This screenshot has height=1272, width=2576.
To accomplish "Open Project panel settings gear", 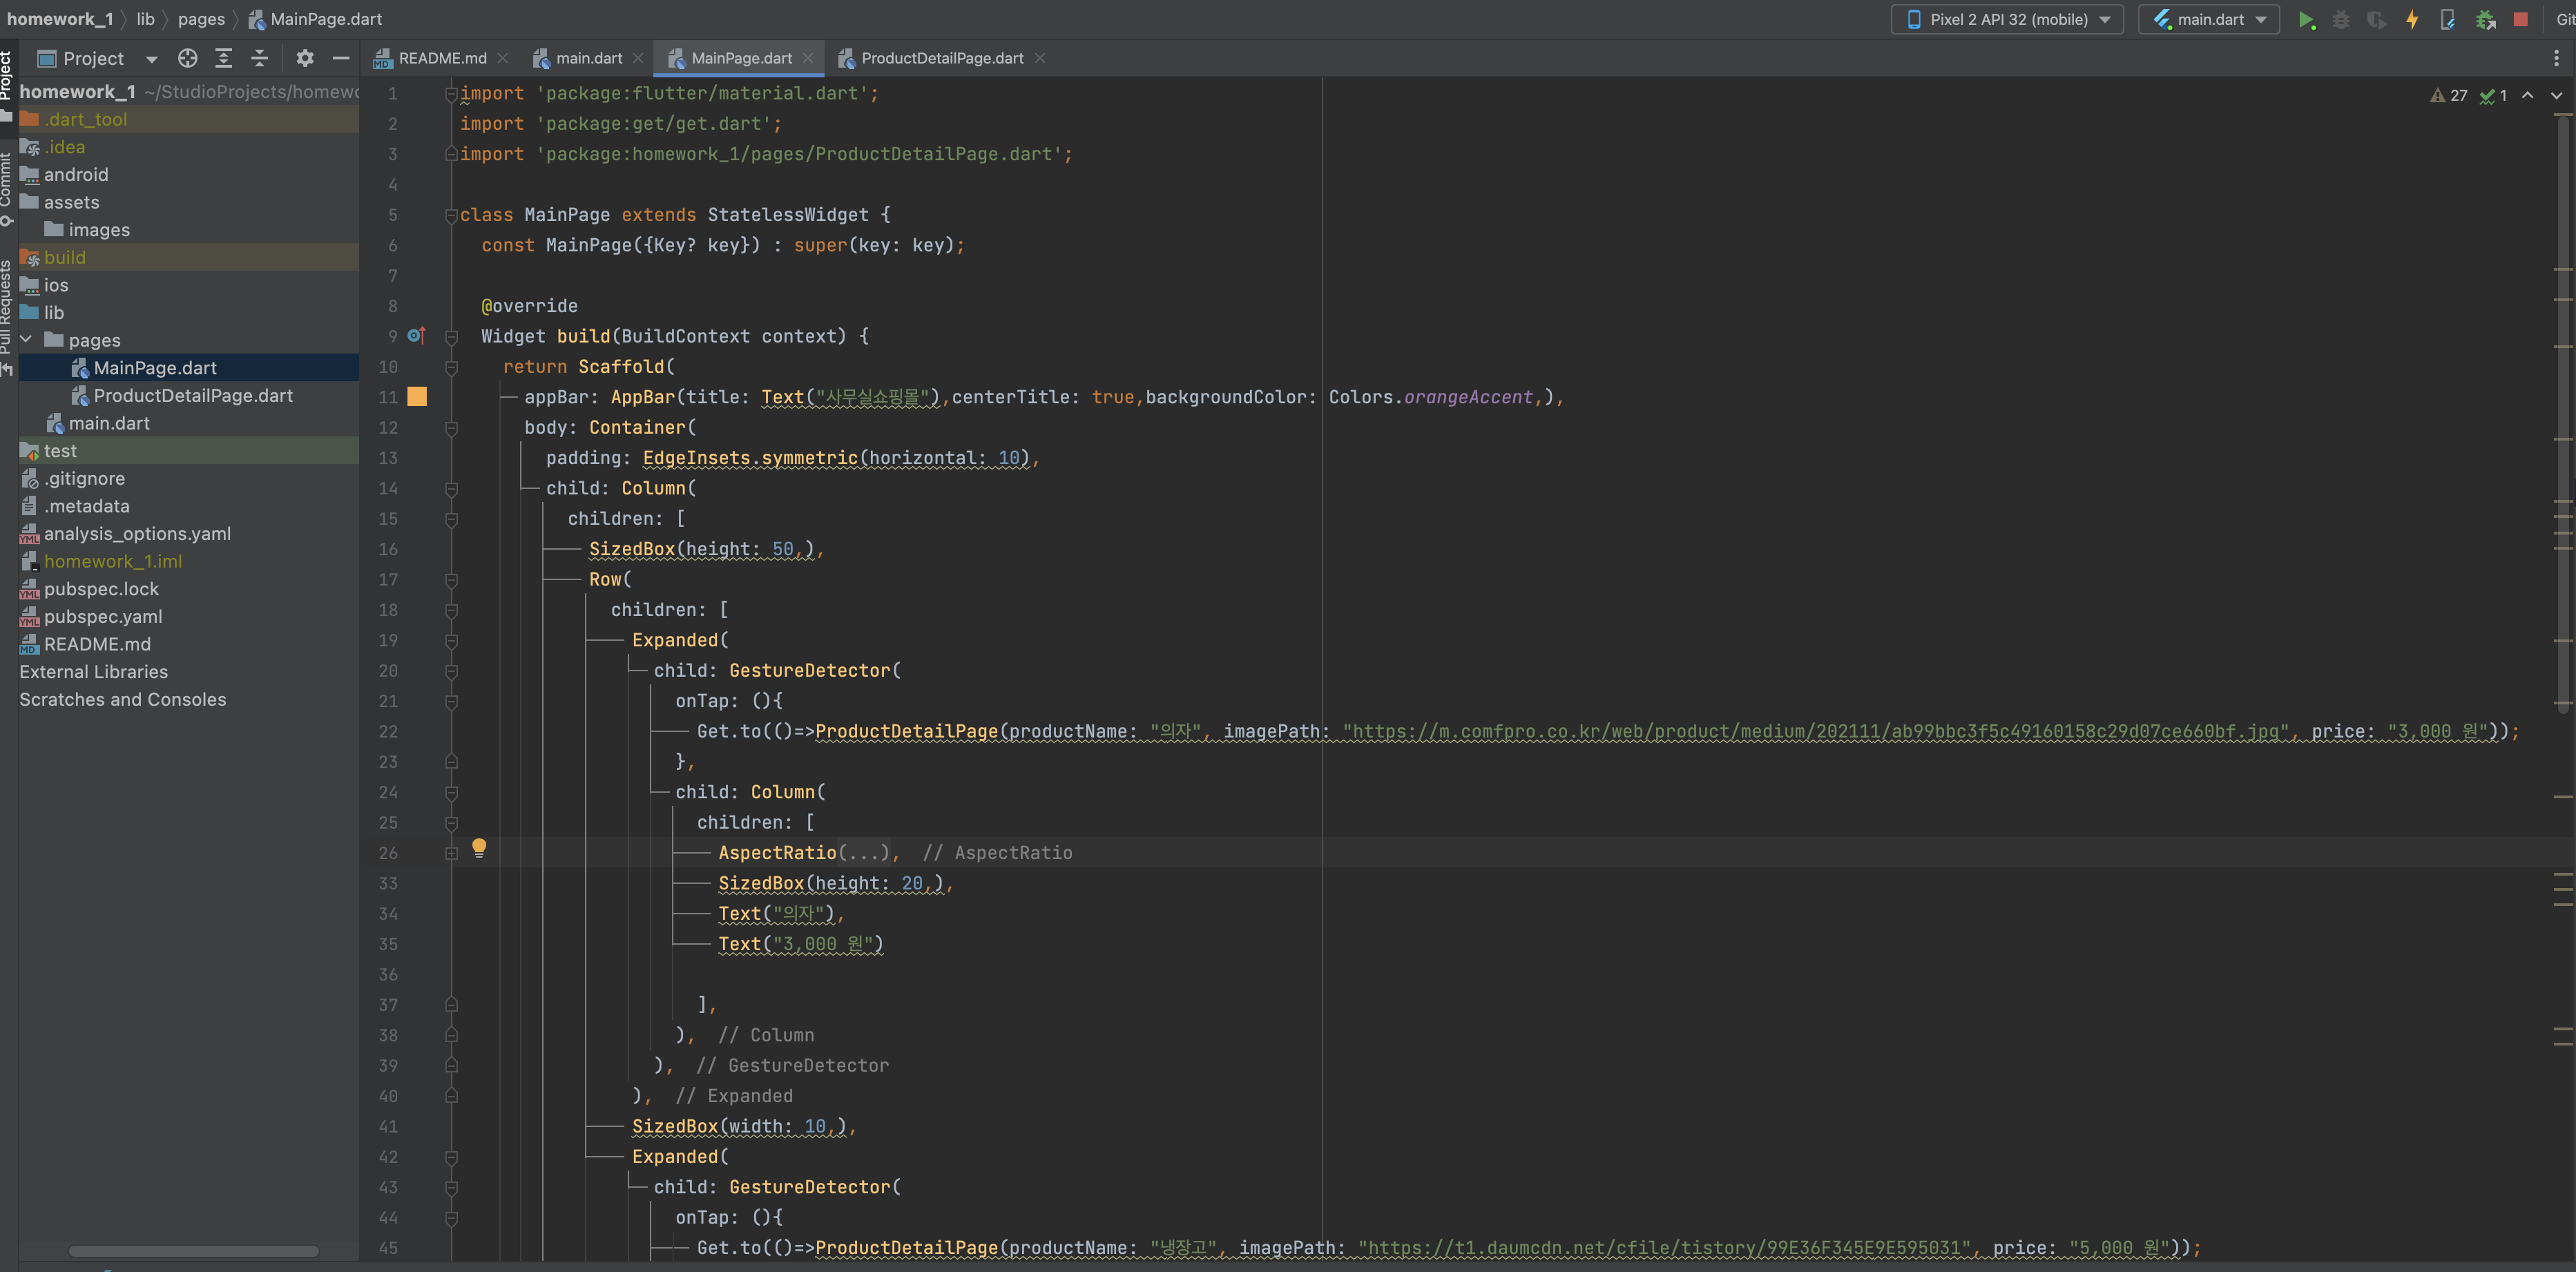I will [x=305, y=58].
